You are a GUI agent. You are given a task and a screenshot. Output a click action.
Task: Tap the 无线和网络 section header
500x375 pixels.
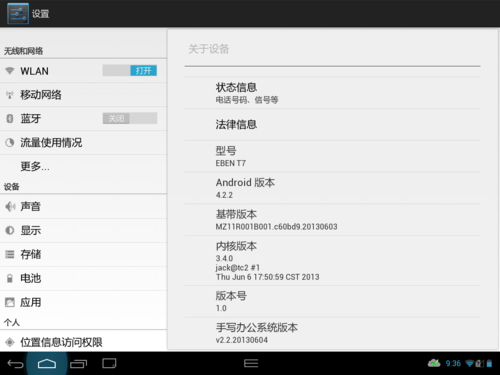tap(23, 51)
